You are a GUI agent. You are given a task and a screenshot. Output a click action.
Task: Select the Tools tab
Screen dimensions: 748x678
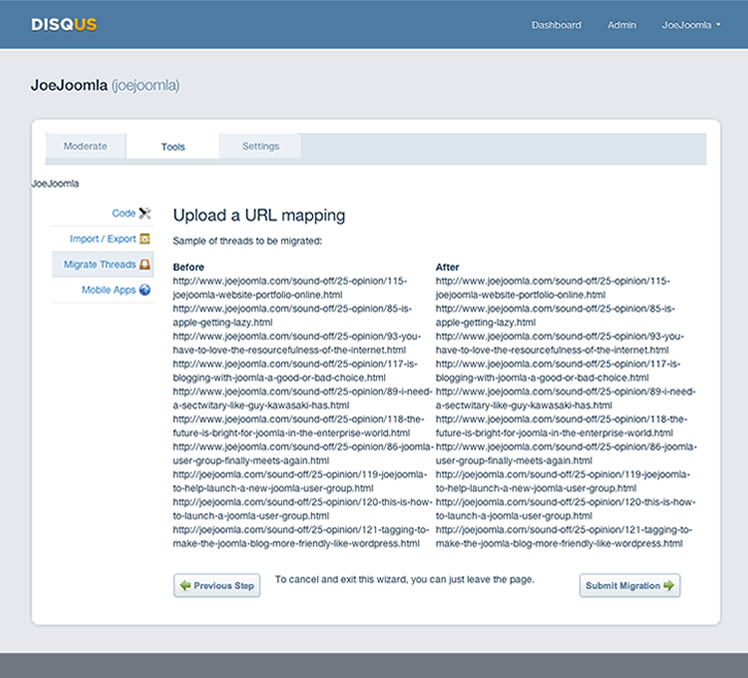point(173,147)
